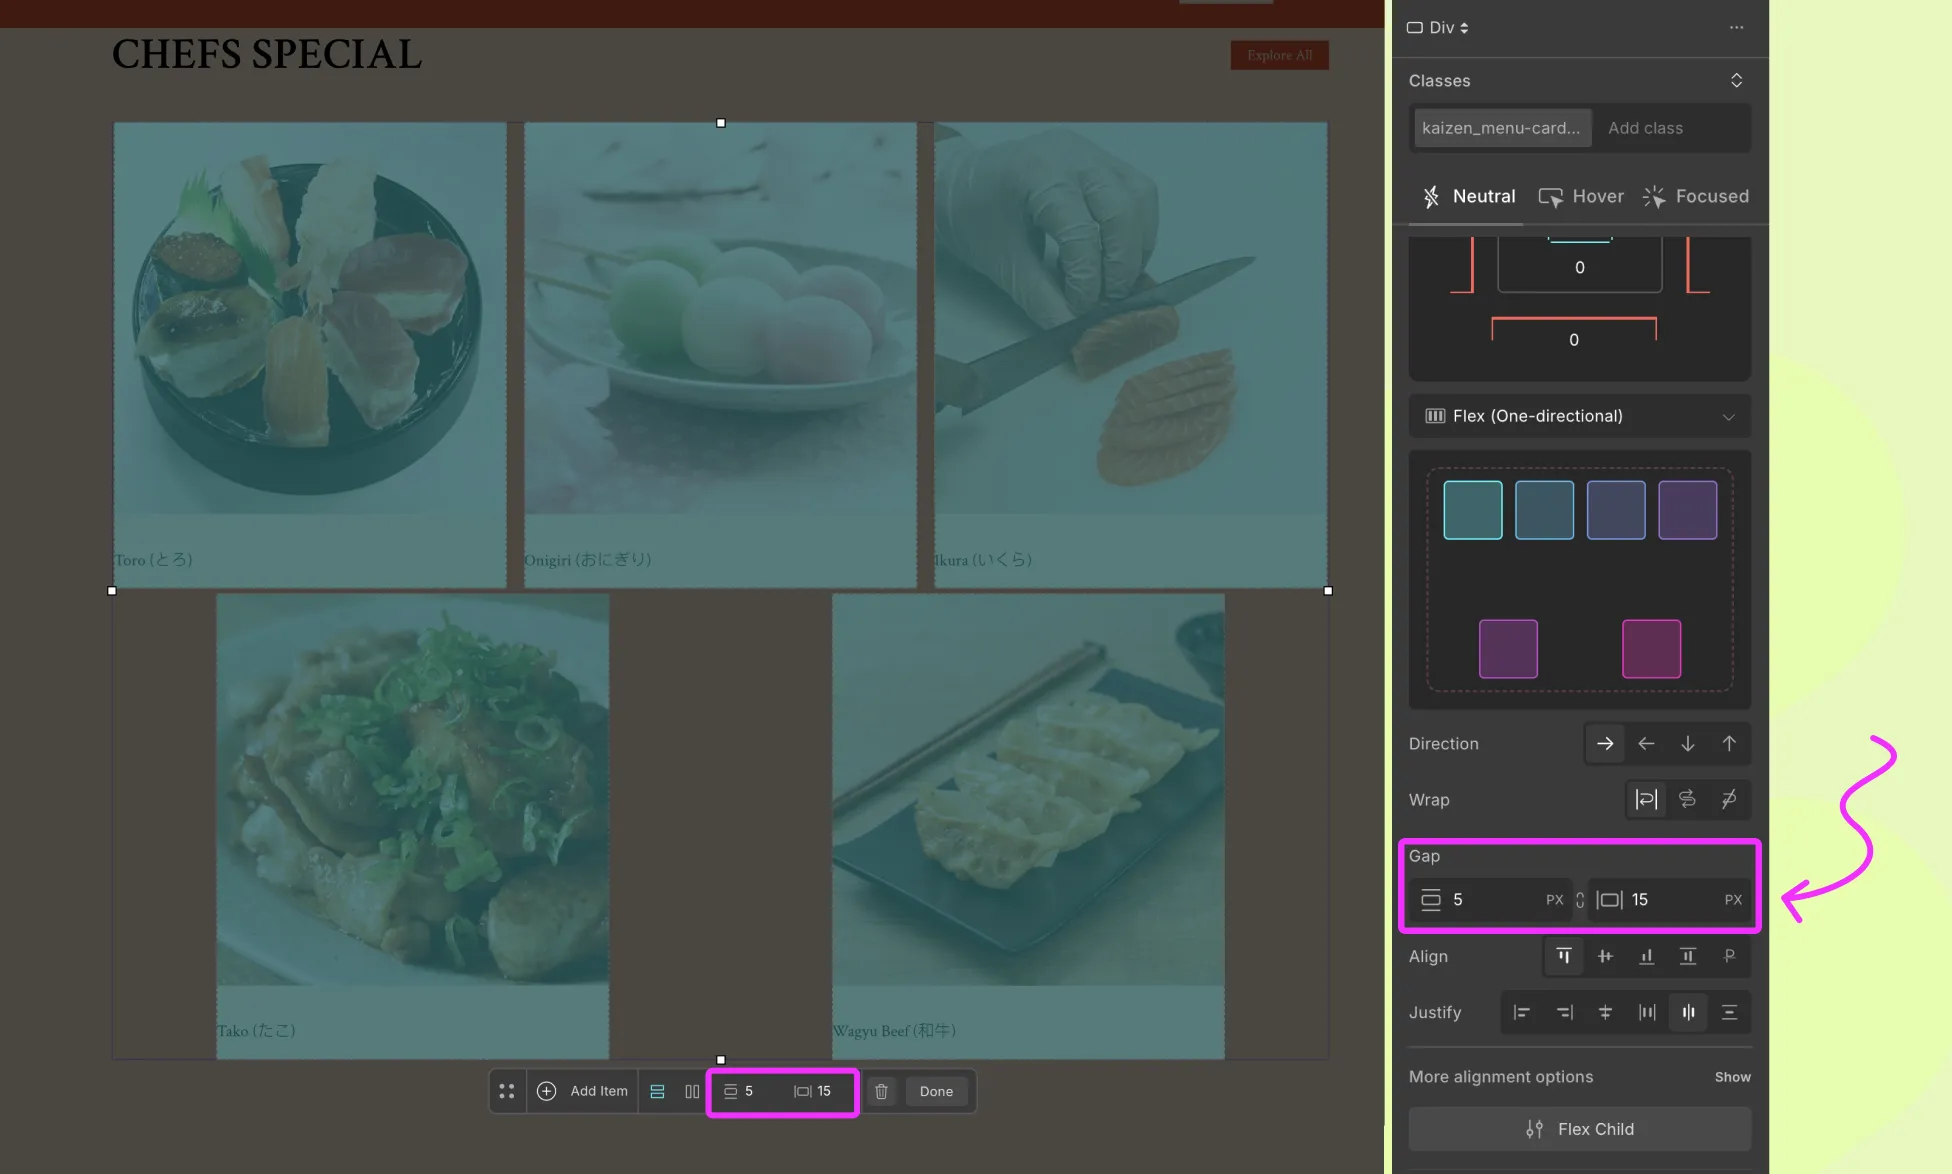
Task: Delete the element with trash icon
Action: click(x=881, y=1091)
